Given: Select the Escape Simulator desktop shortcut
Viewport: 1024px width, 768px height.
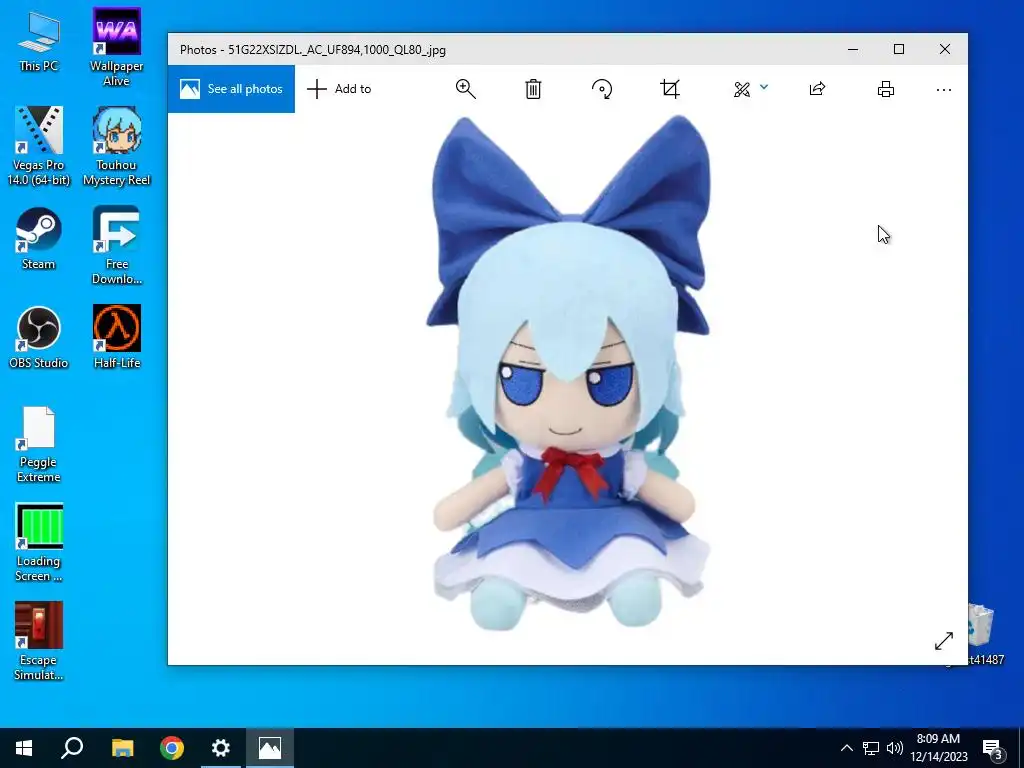Looking at the screenshot, I should tap(39, 641).
